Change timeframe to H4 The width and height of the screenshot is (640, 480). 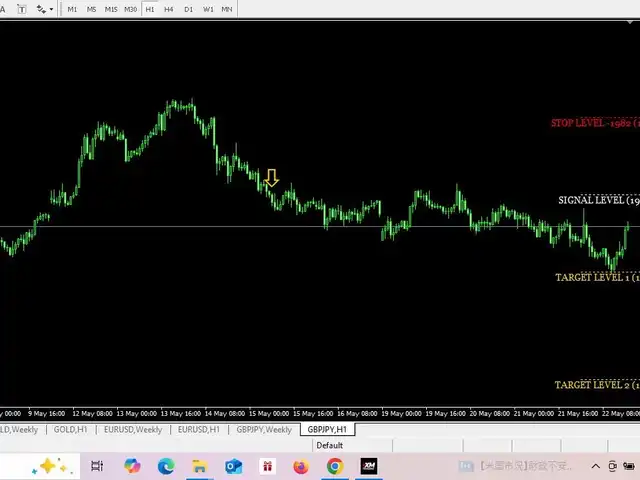click(x=169, y=9)
